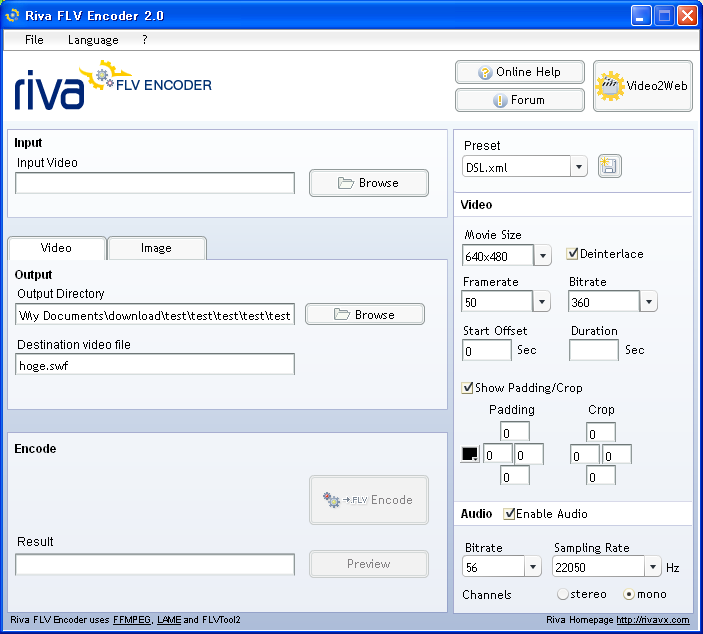The height and width of the screenshot is (634, 703).
Task: Click the right Crop value field
Action: coord(617,454)
